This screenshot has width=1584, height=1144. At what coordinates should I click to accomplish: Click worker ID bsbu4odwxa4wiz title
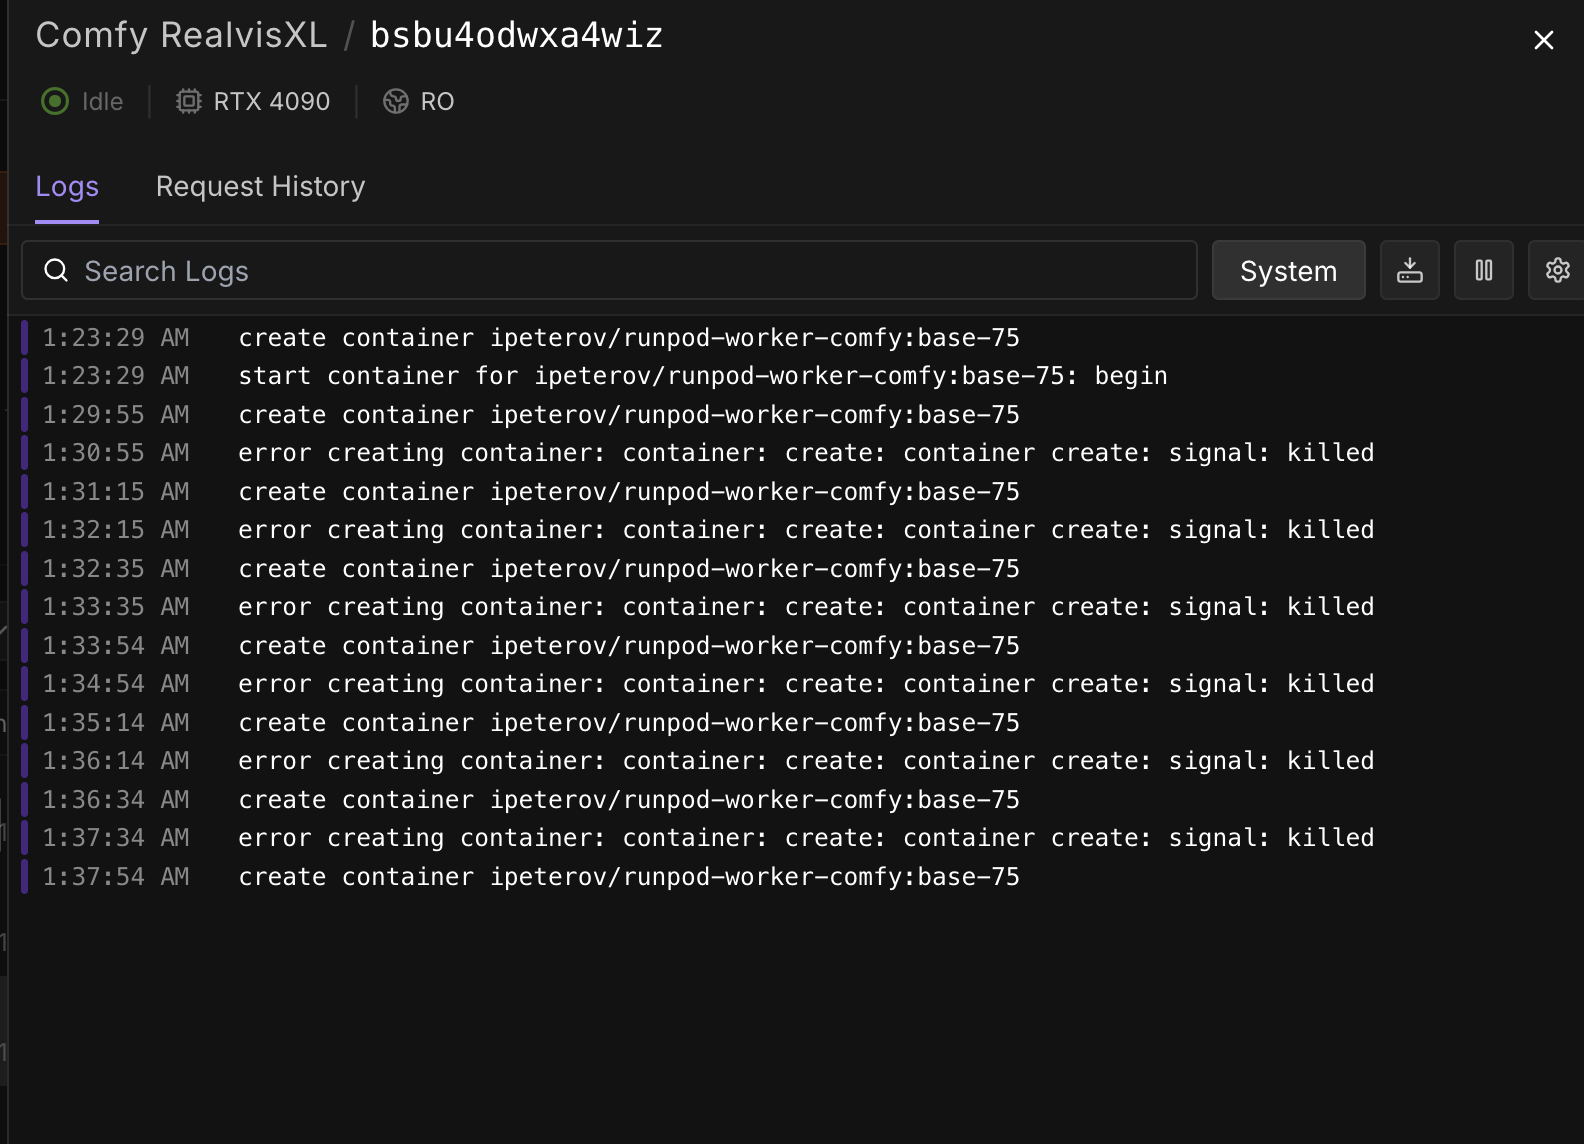(516, 35)
